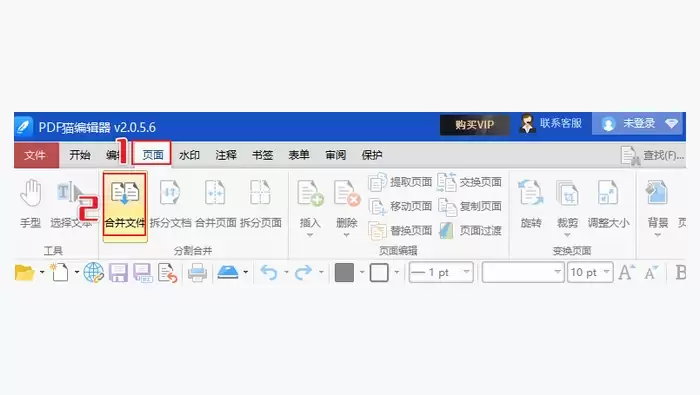Screen dimensions: 700x395
Task: Select the Hand (手型) tool
Action: [x=30, y=203]
